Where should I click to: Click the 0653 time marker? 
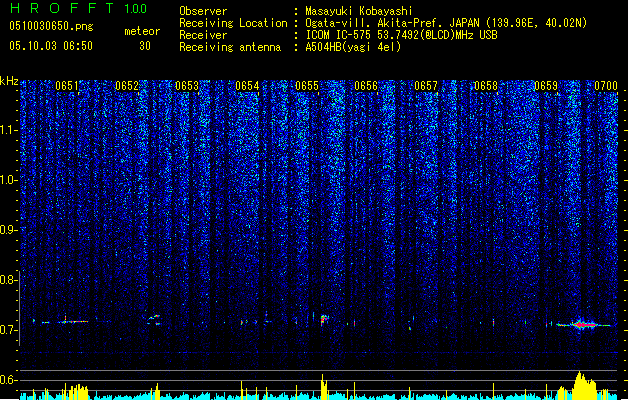coord(187,86)
